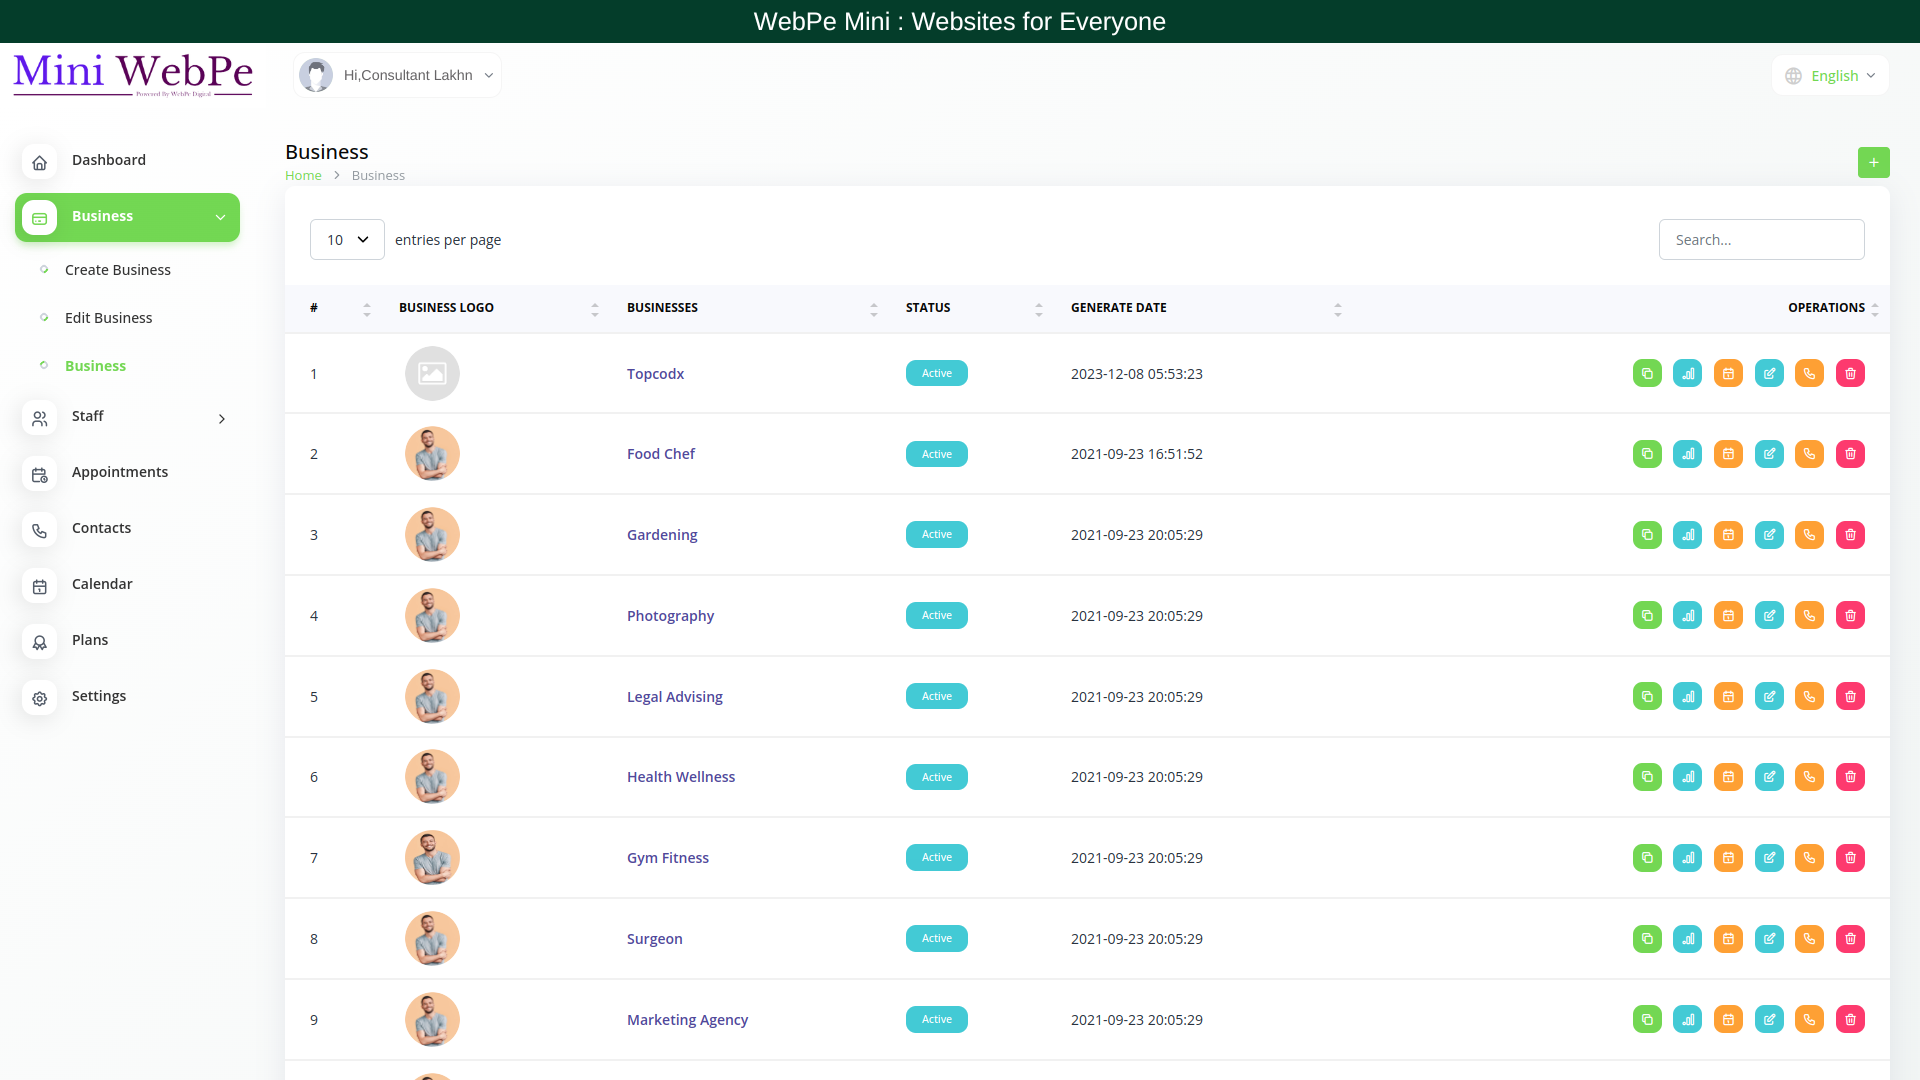Open the Marketing Agency business link
The image size is (1920, 1080).
[x=687, y=1020]
